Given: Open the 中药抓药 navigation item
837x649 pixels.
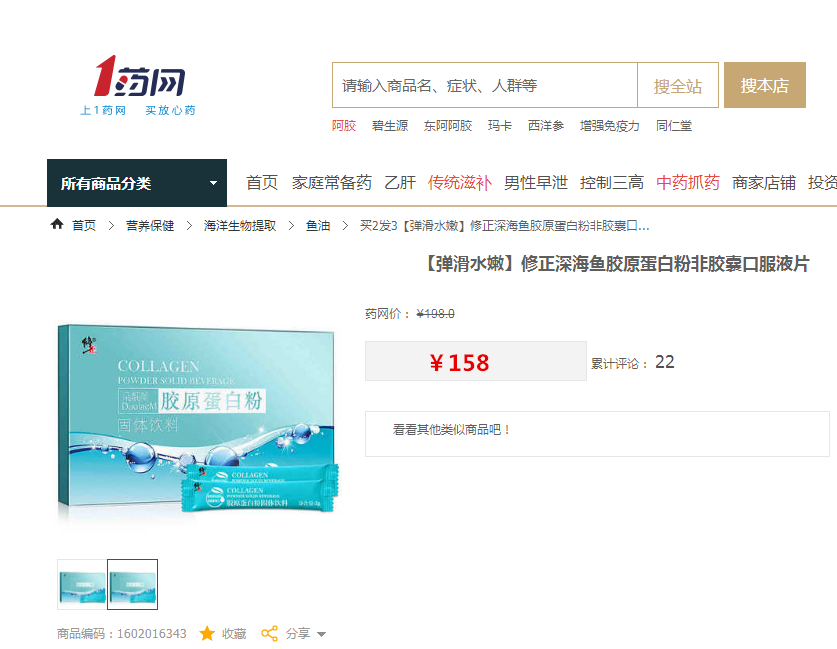Looking at the screenshot, I should click(688, 183).
